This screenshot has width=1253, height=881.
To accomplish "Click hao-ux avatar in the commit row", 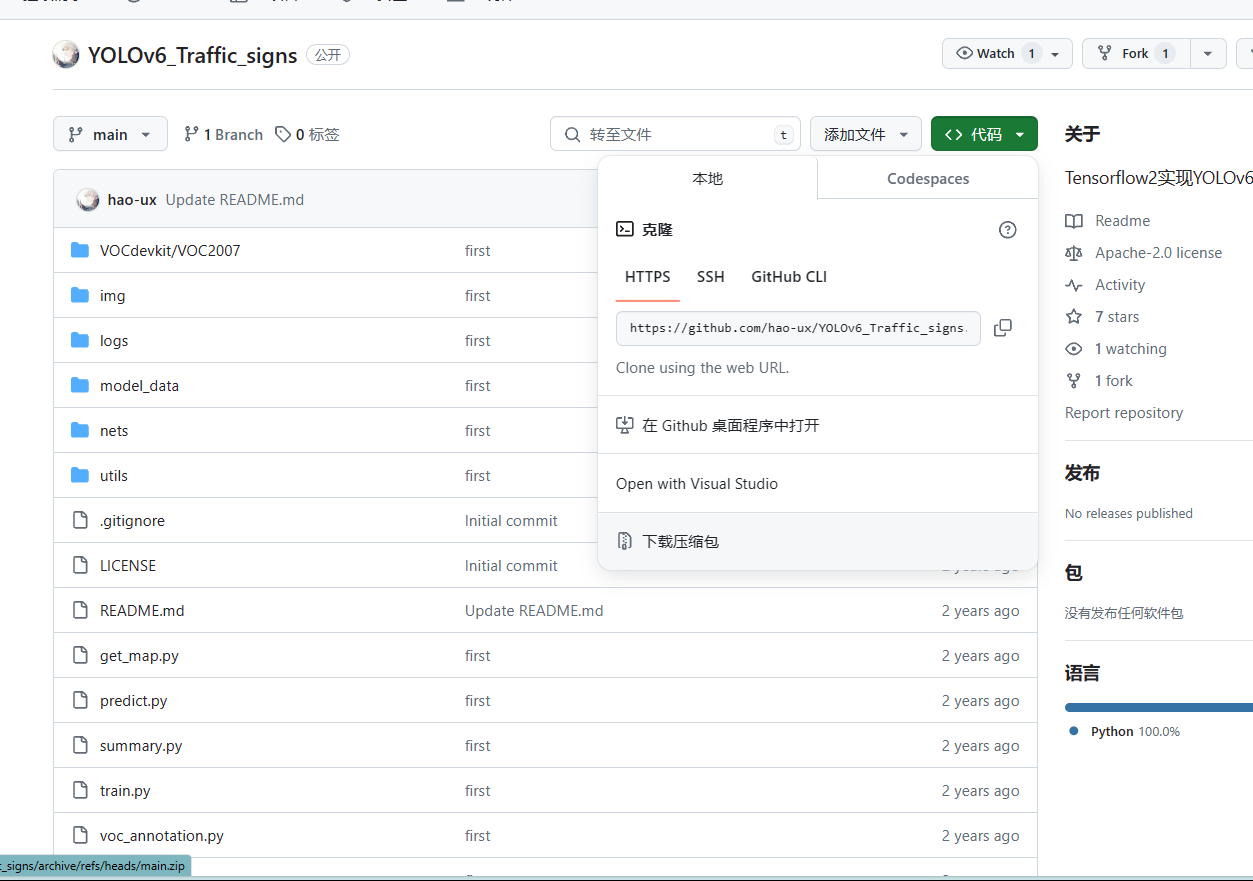I will pos(88,199).
